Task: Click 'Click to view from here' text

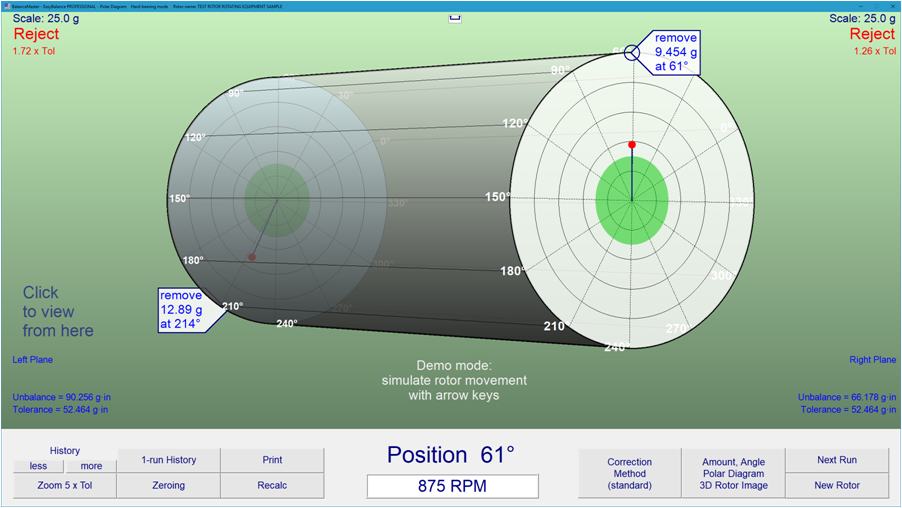Action: (x=58, y=311)
